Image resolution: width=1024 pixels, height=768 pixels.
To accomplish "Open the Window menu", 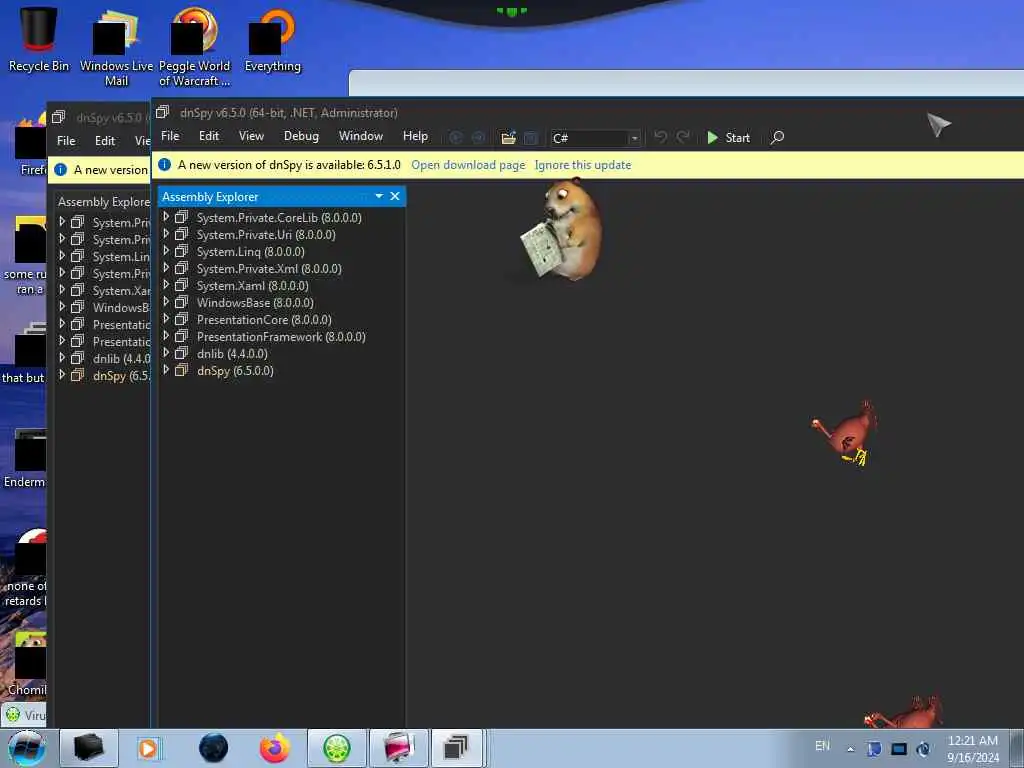I will tap(360, 136).
